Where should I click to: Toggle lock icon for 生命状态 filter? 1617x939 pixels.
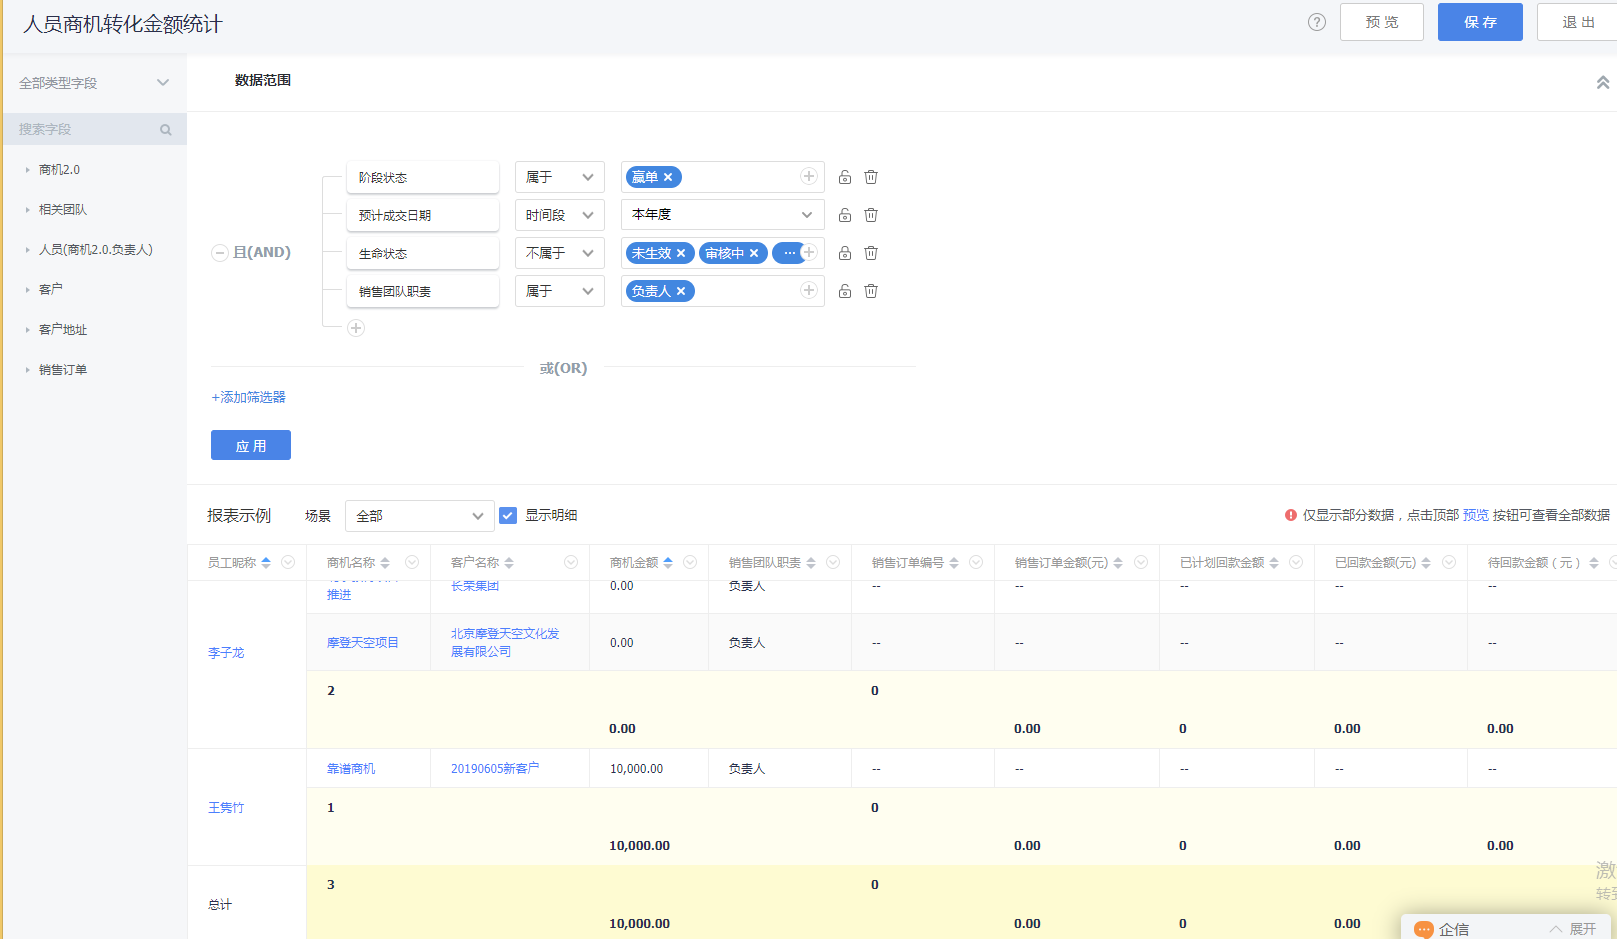[x=845, y=253]
